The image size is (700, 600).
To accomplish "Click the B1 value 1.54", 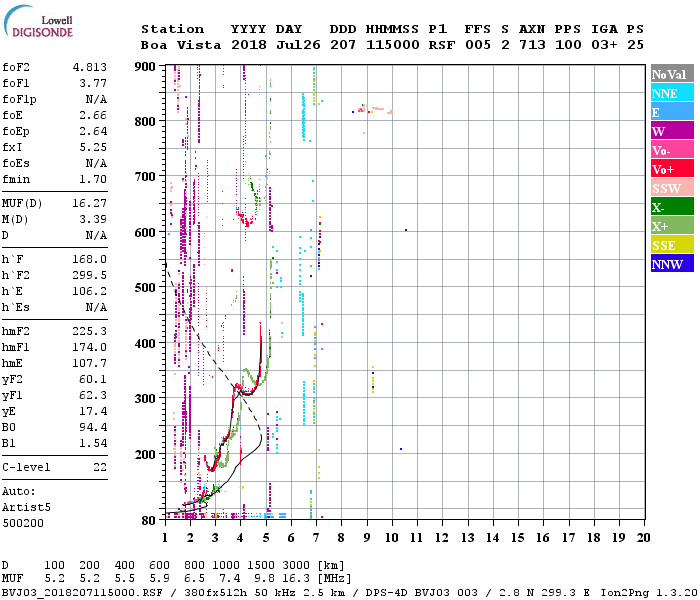I will click(x=93, y=443).
